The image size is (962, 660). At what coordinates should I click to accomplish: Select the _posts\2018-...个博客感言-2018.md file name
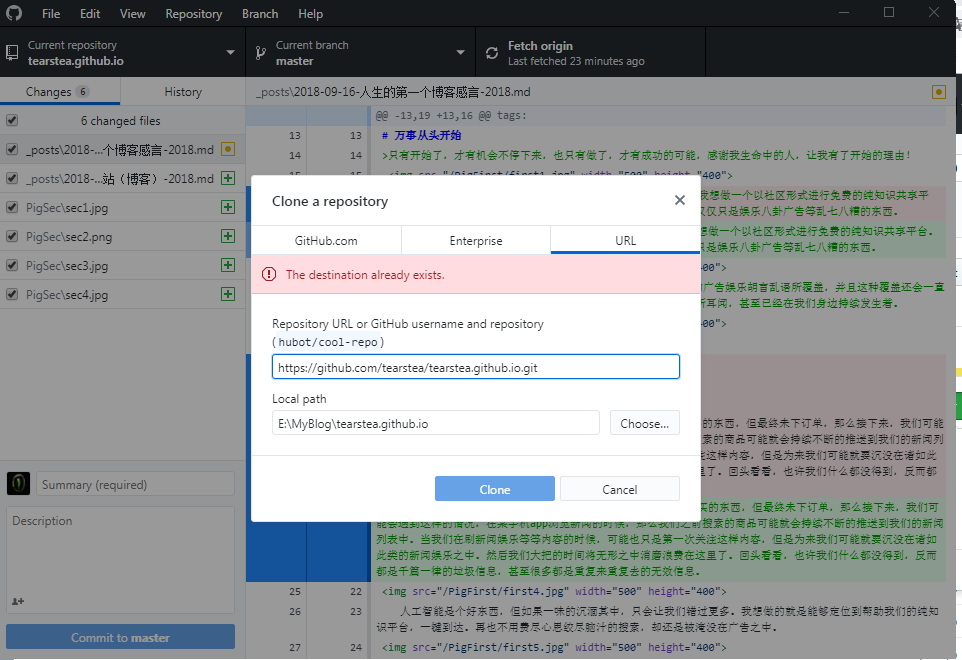120,150
